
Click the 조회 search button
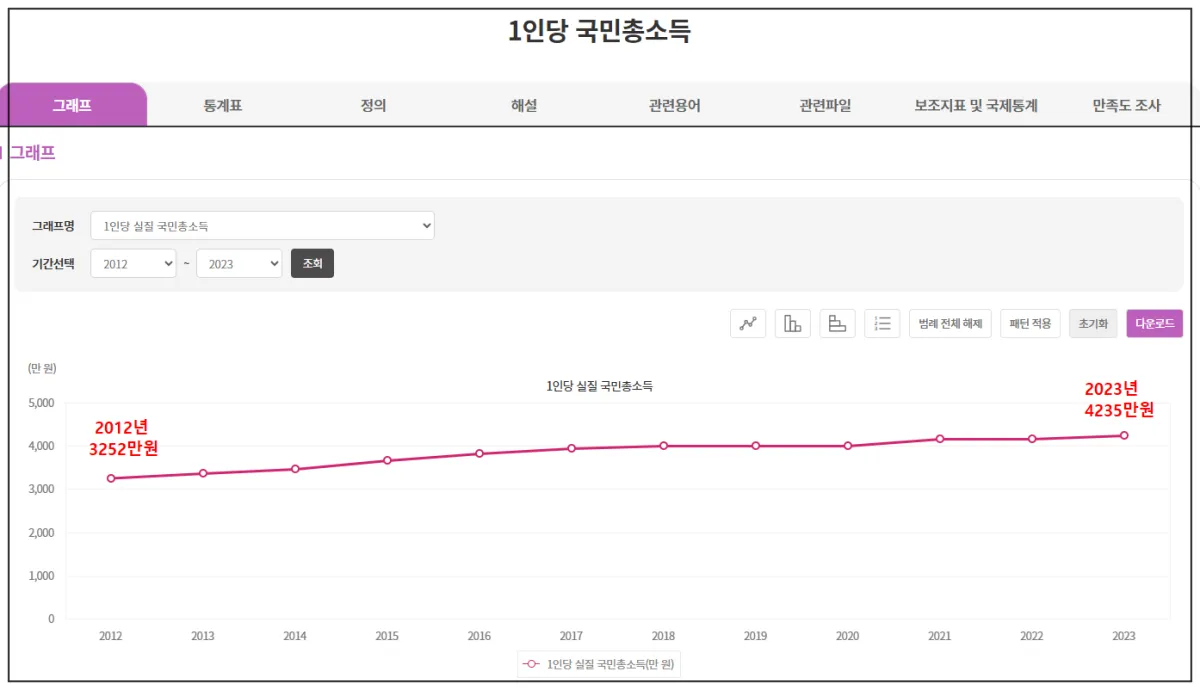click(312, 263)
